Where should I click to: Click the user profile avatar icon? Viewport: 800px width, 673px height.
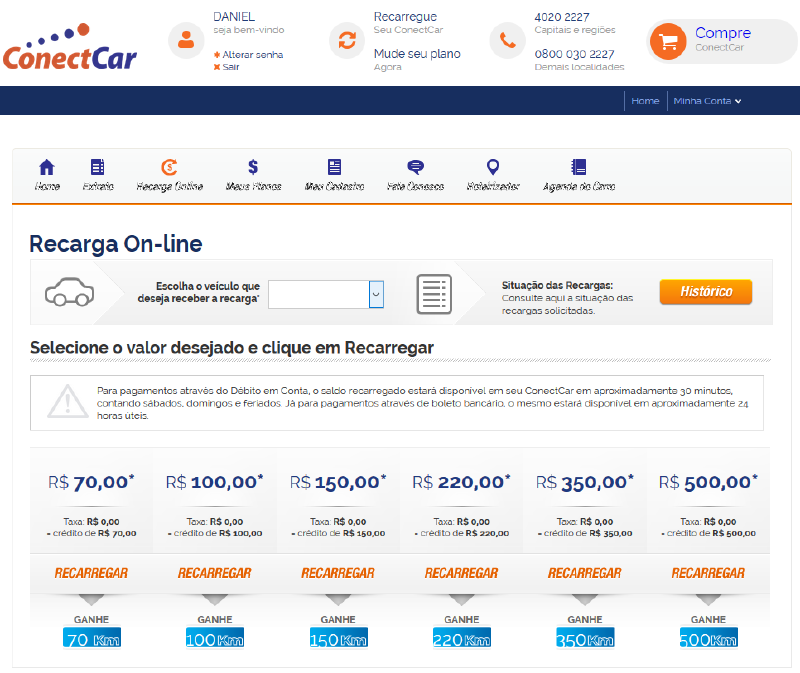point(186,40)
